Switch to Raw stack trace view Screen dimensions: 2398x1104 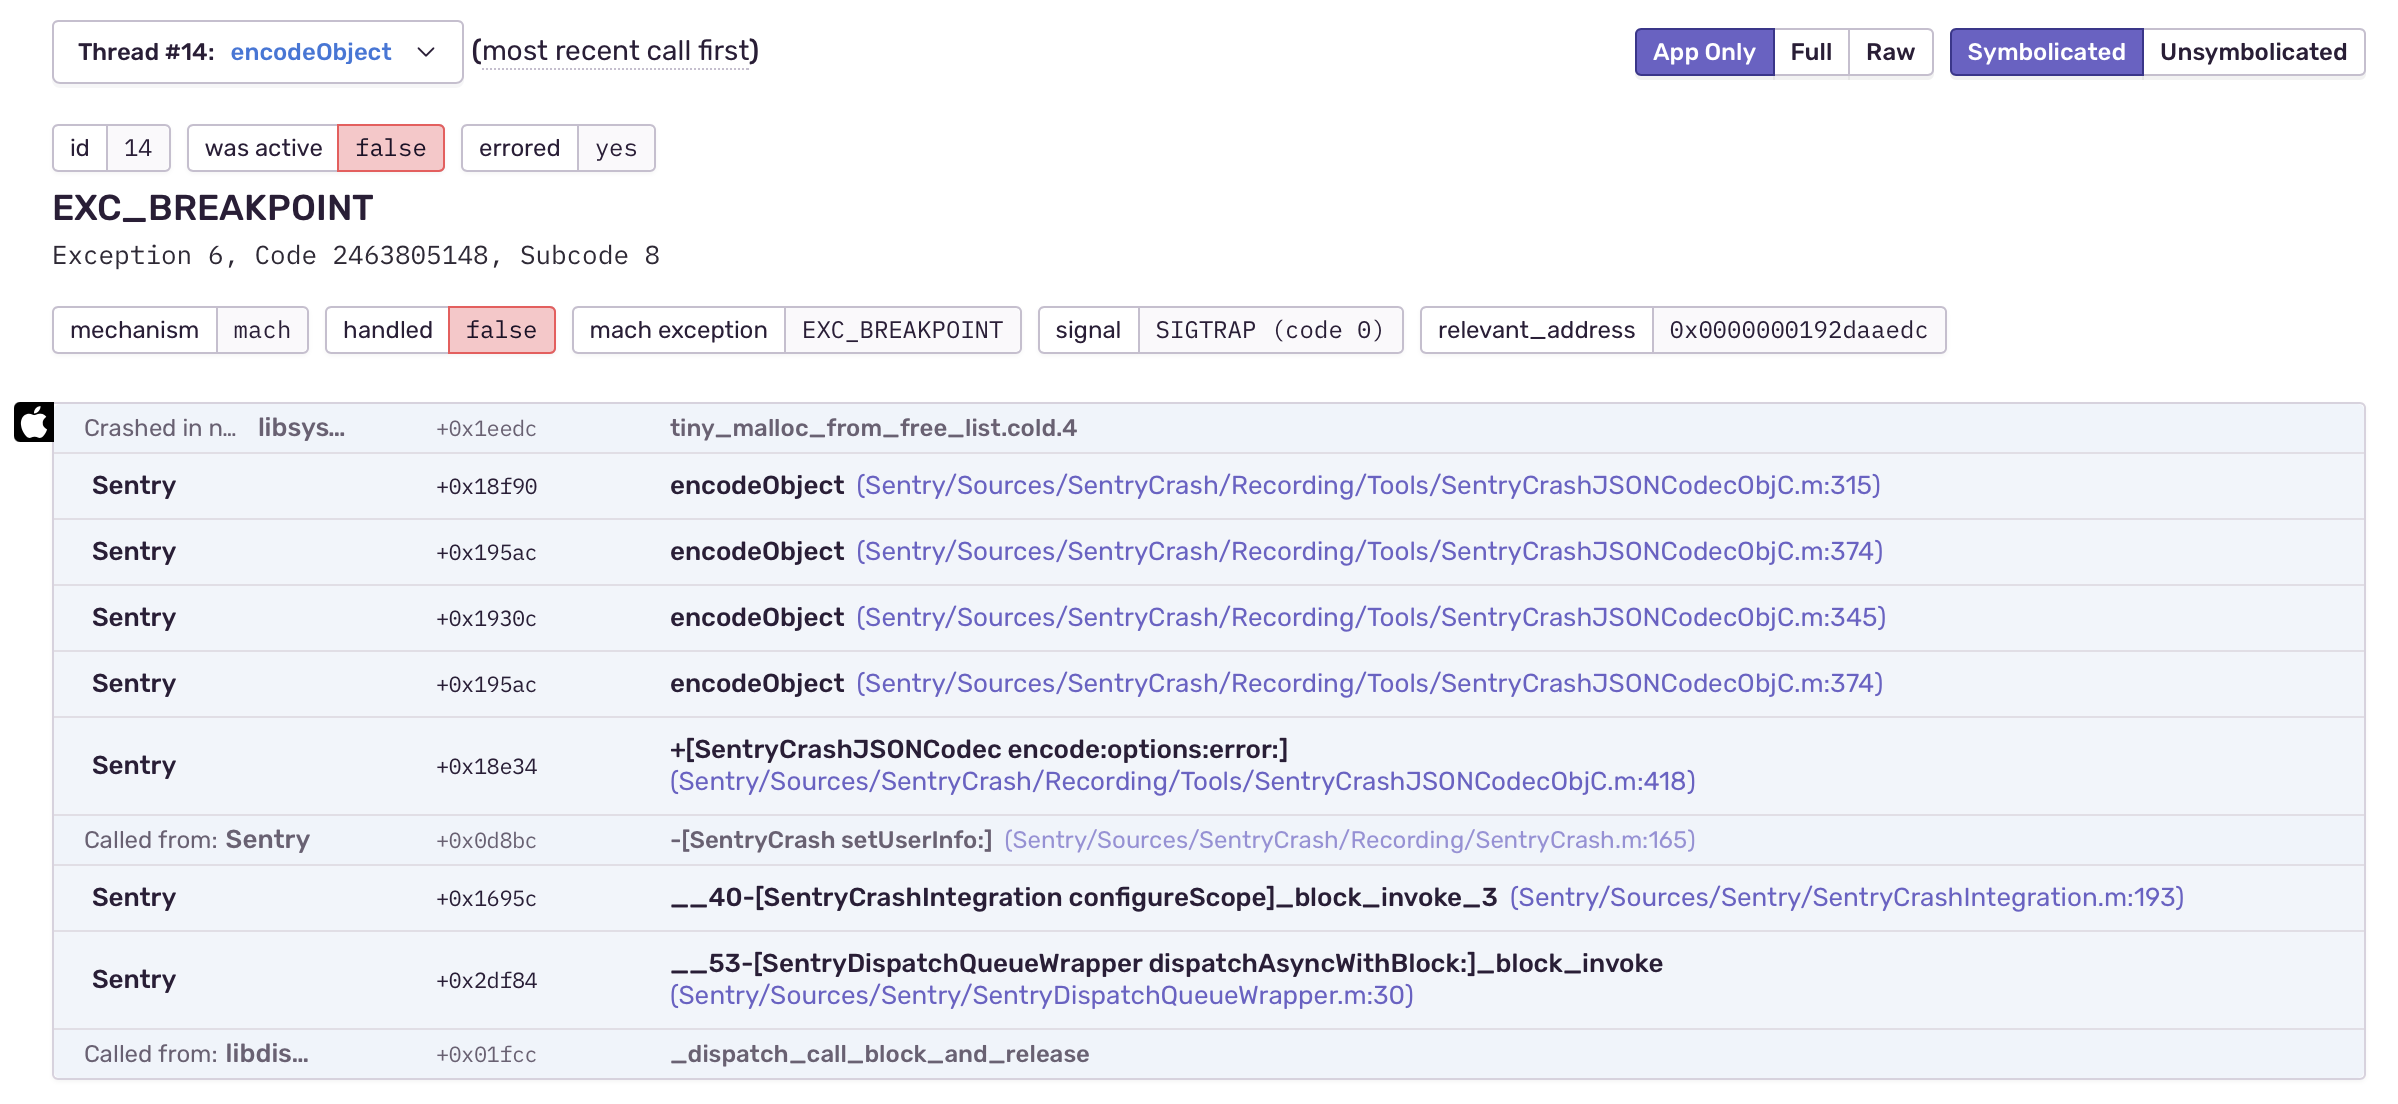(1890, 51)
